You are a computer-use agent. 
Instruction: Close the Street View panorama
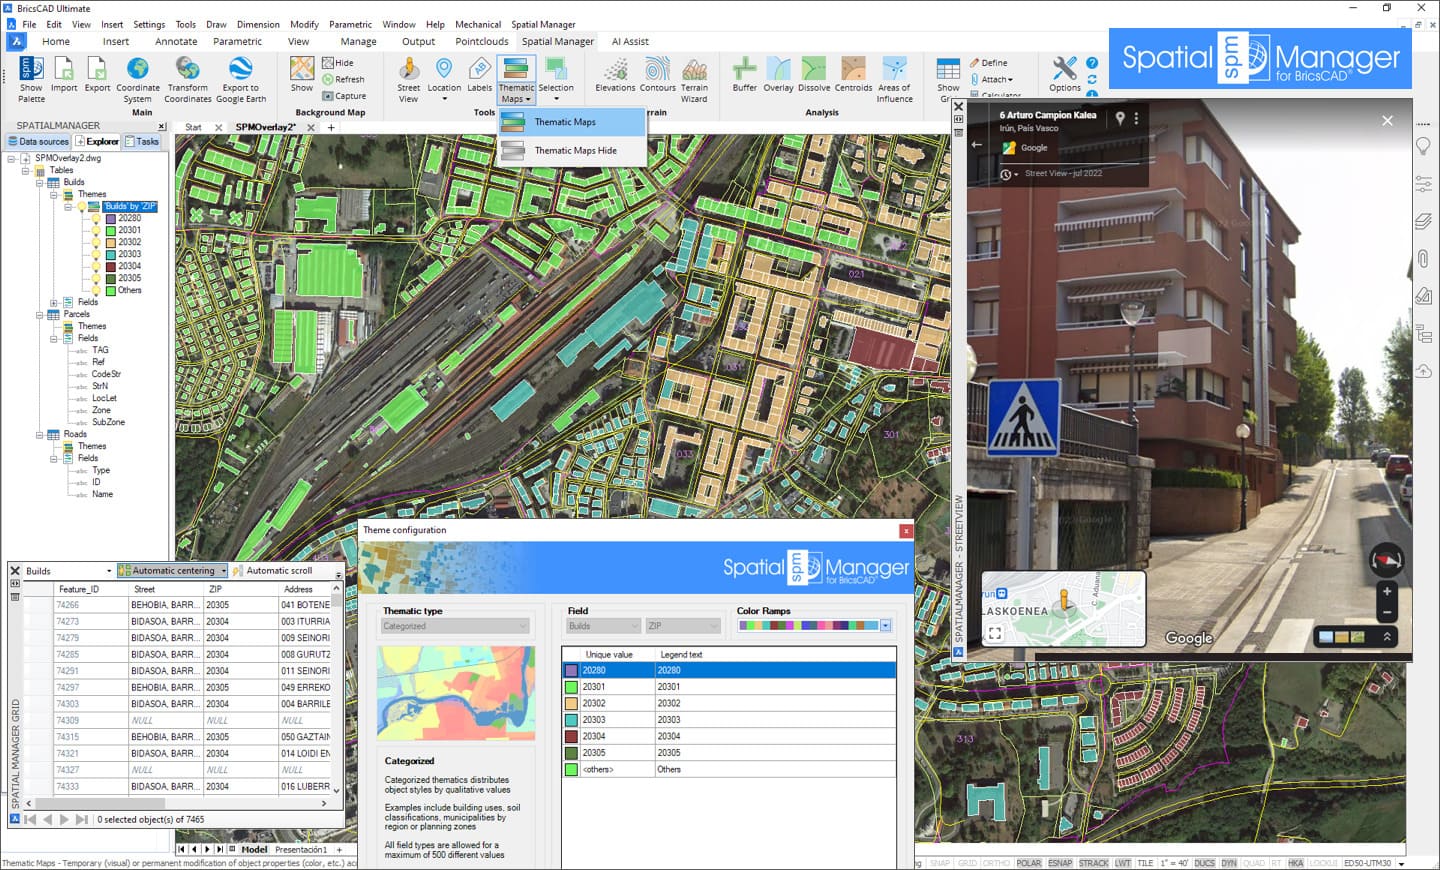click(1387, 121)
